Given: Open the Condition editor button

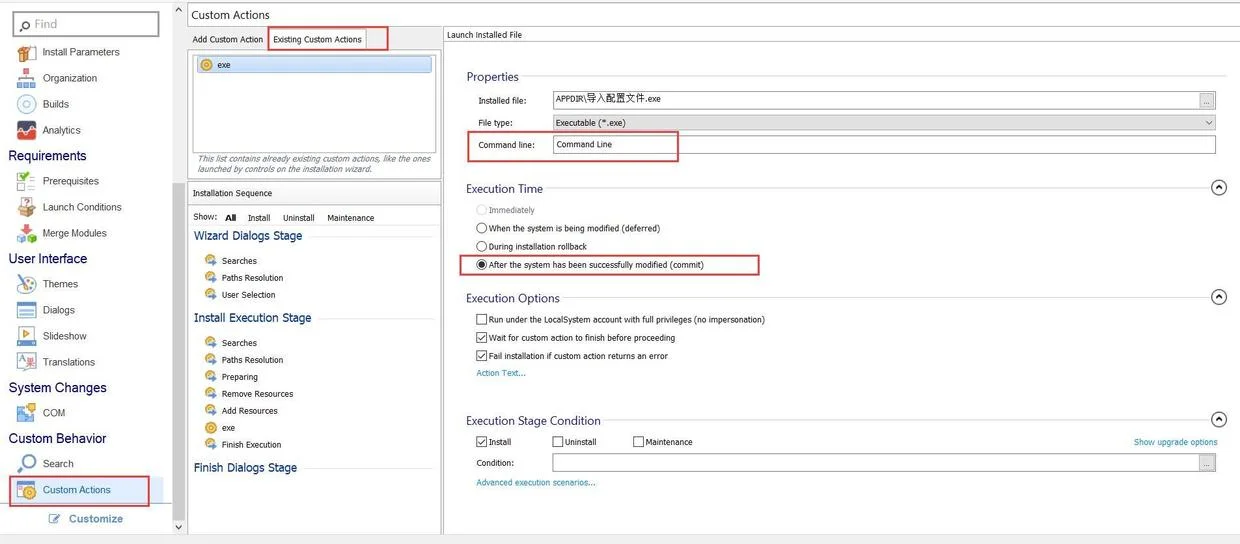Looking at the screenshot, I should point(1207,463).
